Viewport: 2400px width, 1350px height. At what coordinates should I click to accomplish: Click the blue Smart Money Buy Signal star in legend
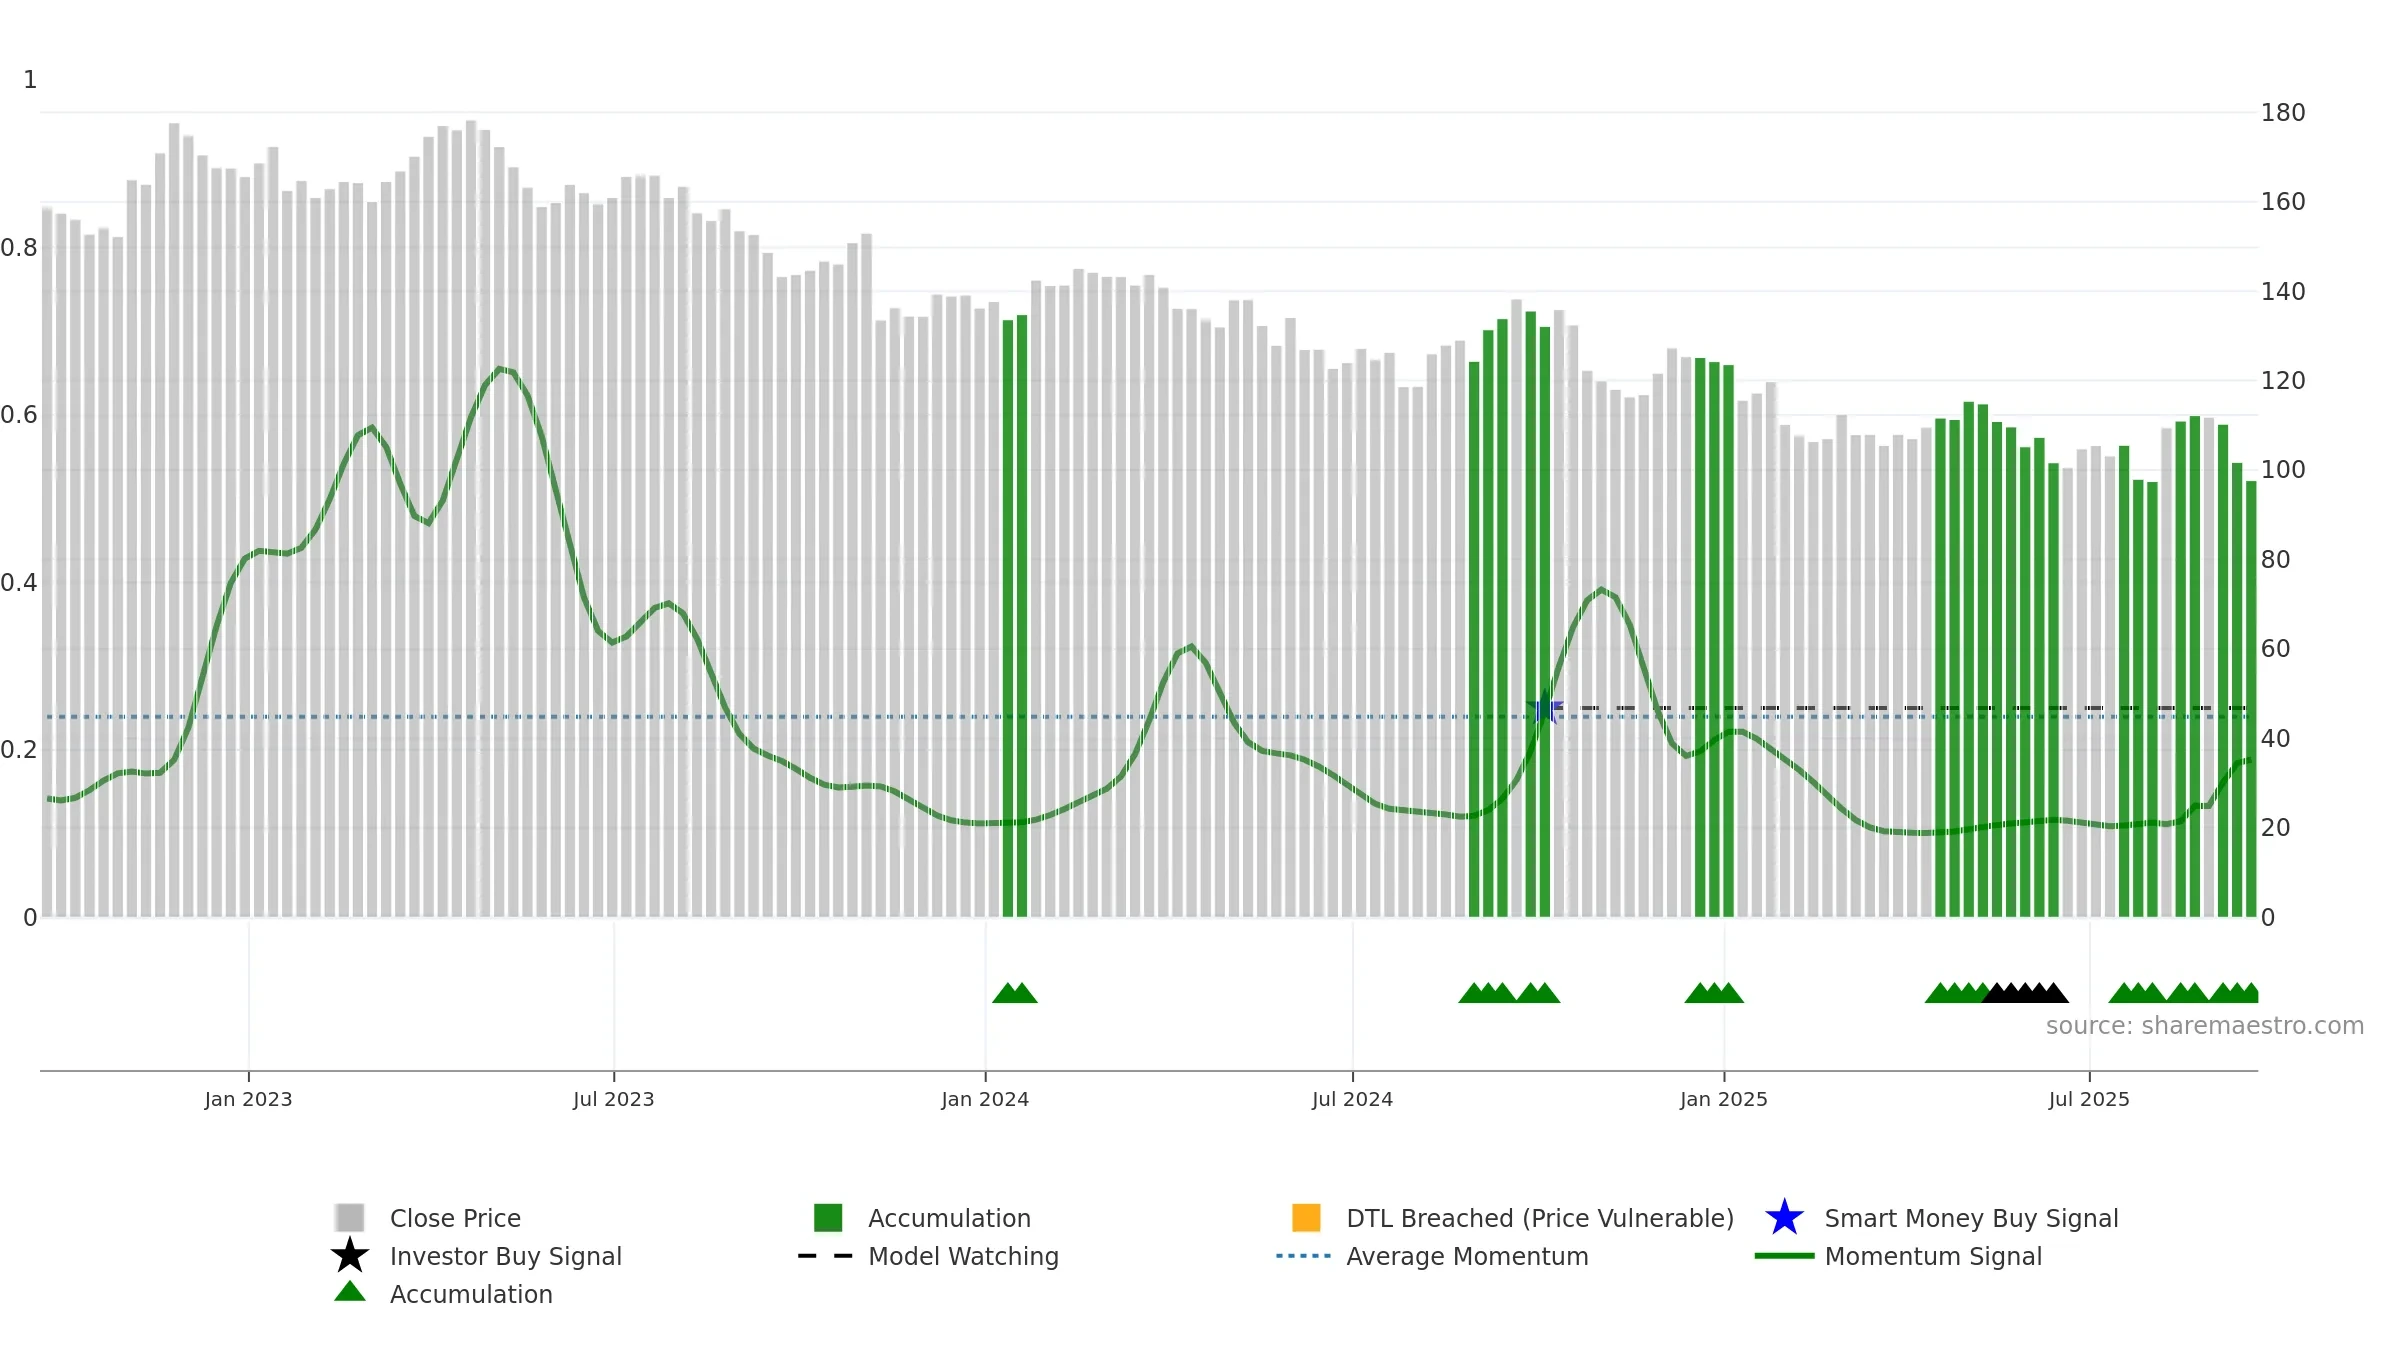1784,1217
